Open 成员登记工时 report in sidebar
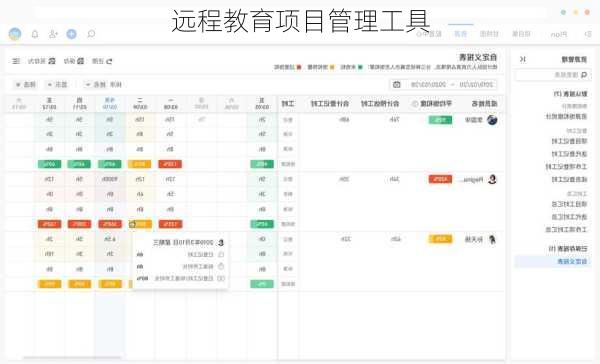Image resolution: width=600 pixels, height=364 pixels. (x=569, y=179)
